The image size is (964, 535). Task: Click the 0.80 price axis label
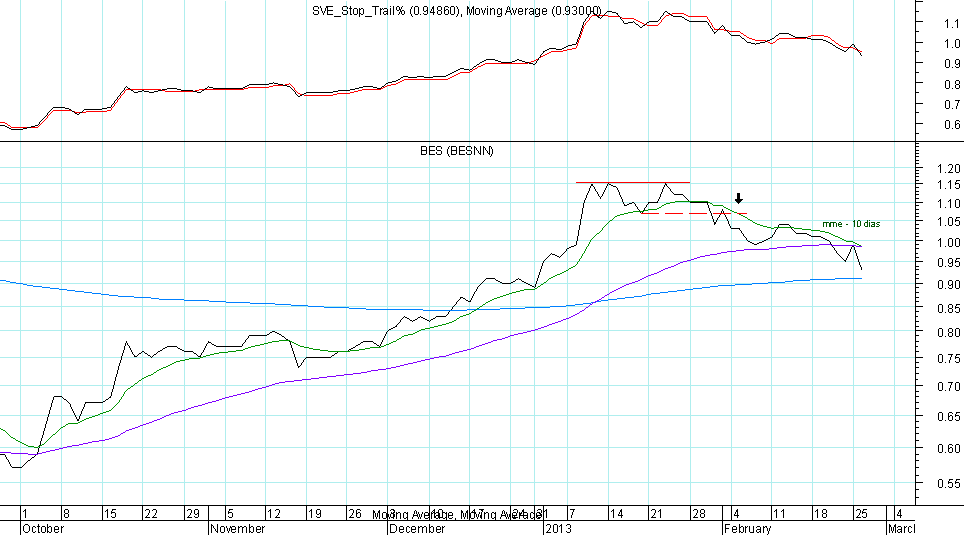click(x=949, y=333)
